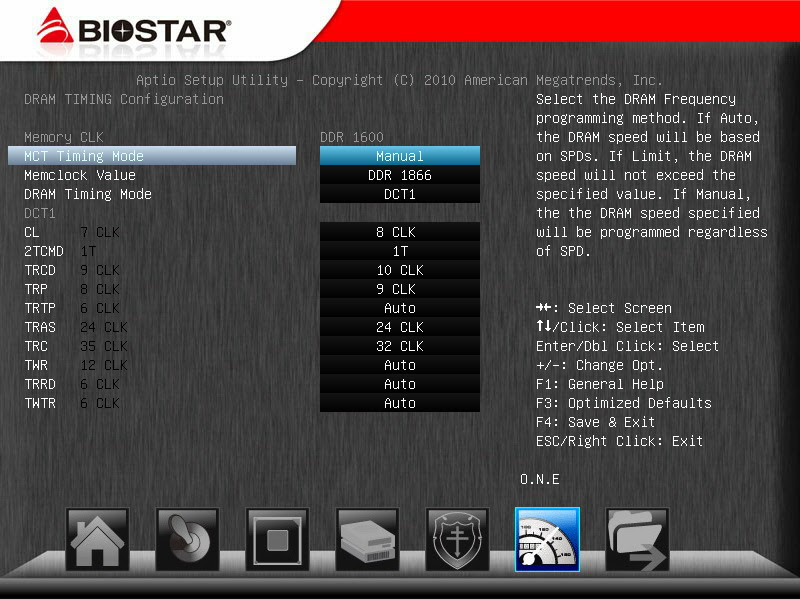Viewport: 800px width, 600px height.
Task: Change Memclock Value DDR 1866 setting
Action: click(400, 175)
